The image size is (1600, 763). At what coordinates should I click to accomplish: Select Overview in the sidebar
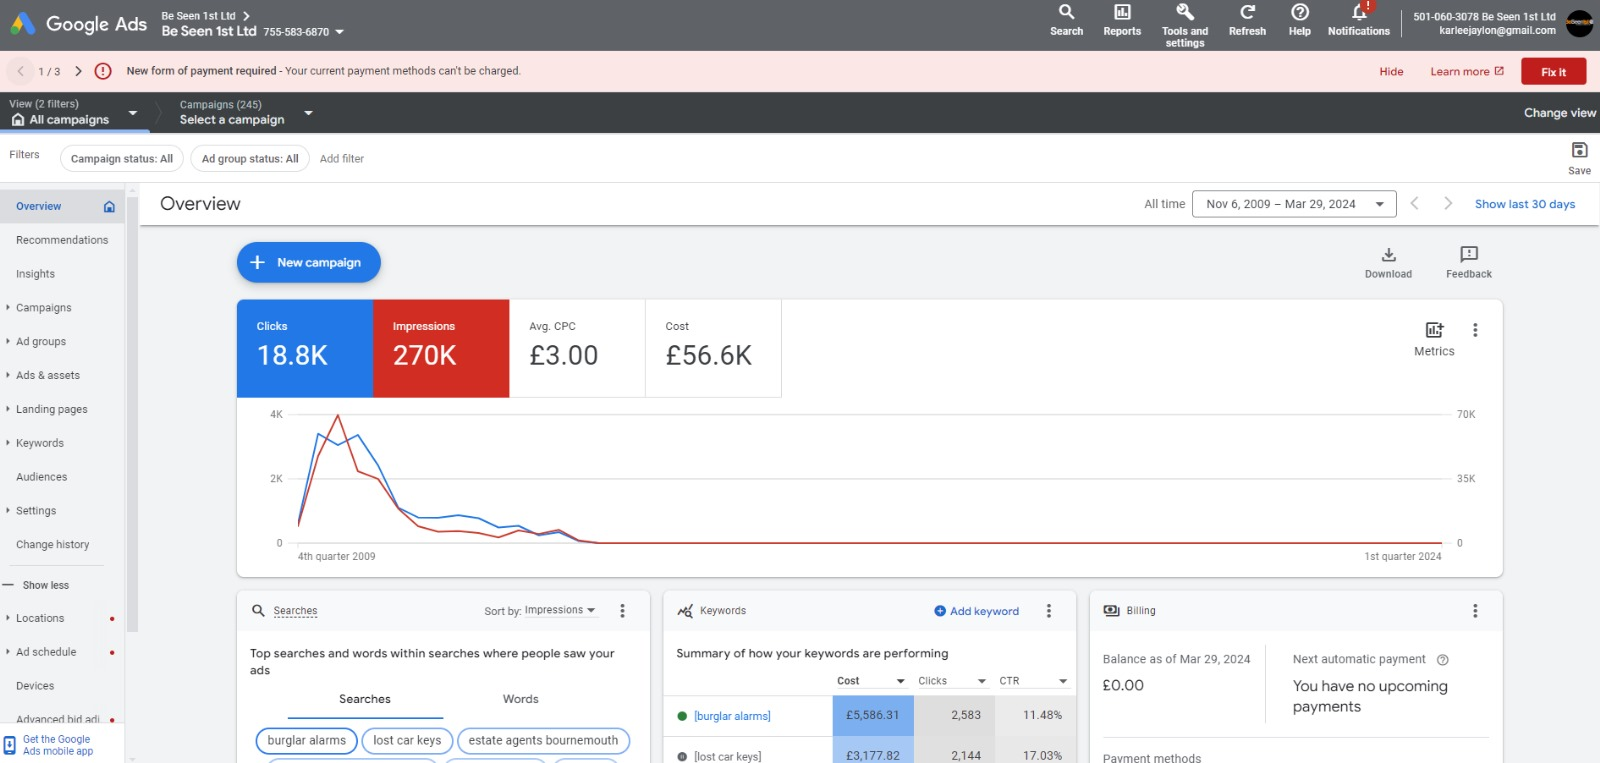point(62,206)
